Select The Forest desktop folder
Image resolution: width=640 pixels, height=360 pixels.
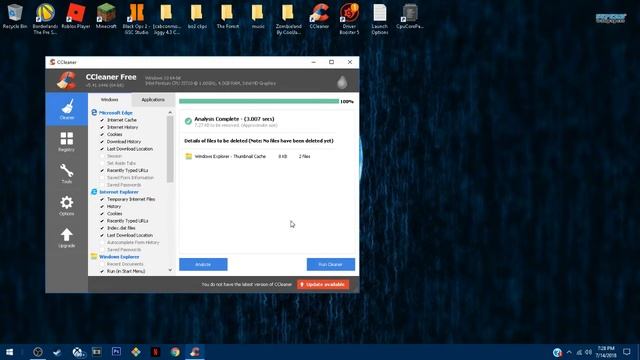click(227, 16)
